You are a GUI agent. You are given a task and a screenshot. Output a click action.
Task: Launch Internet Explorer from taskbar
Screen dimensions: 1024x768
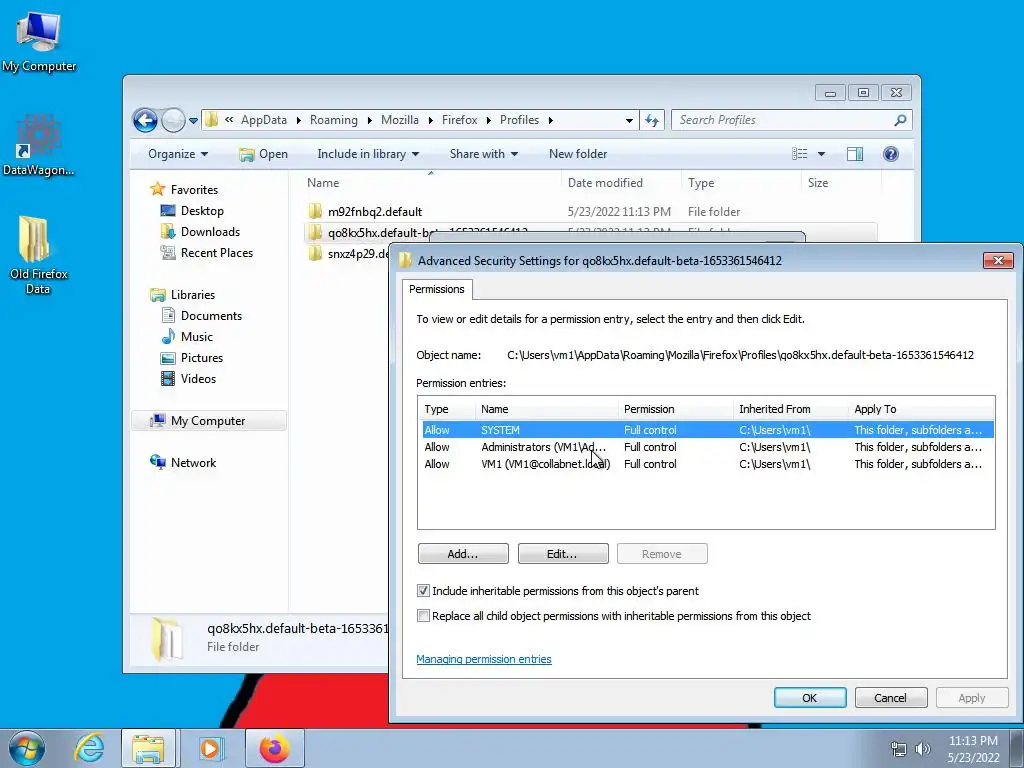point(89,748)
